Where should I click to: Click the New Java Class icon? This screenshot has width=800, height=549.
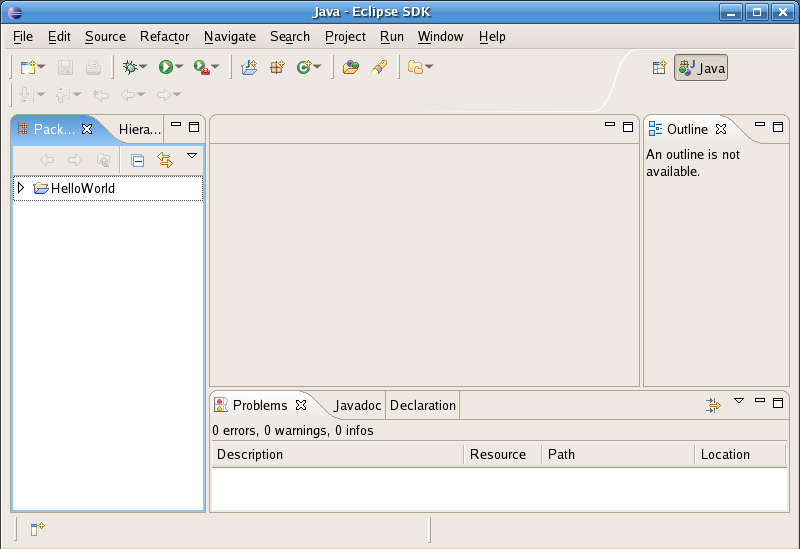[x=303, y=67]
